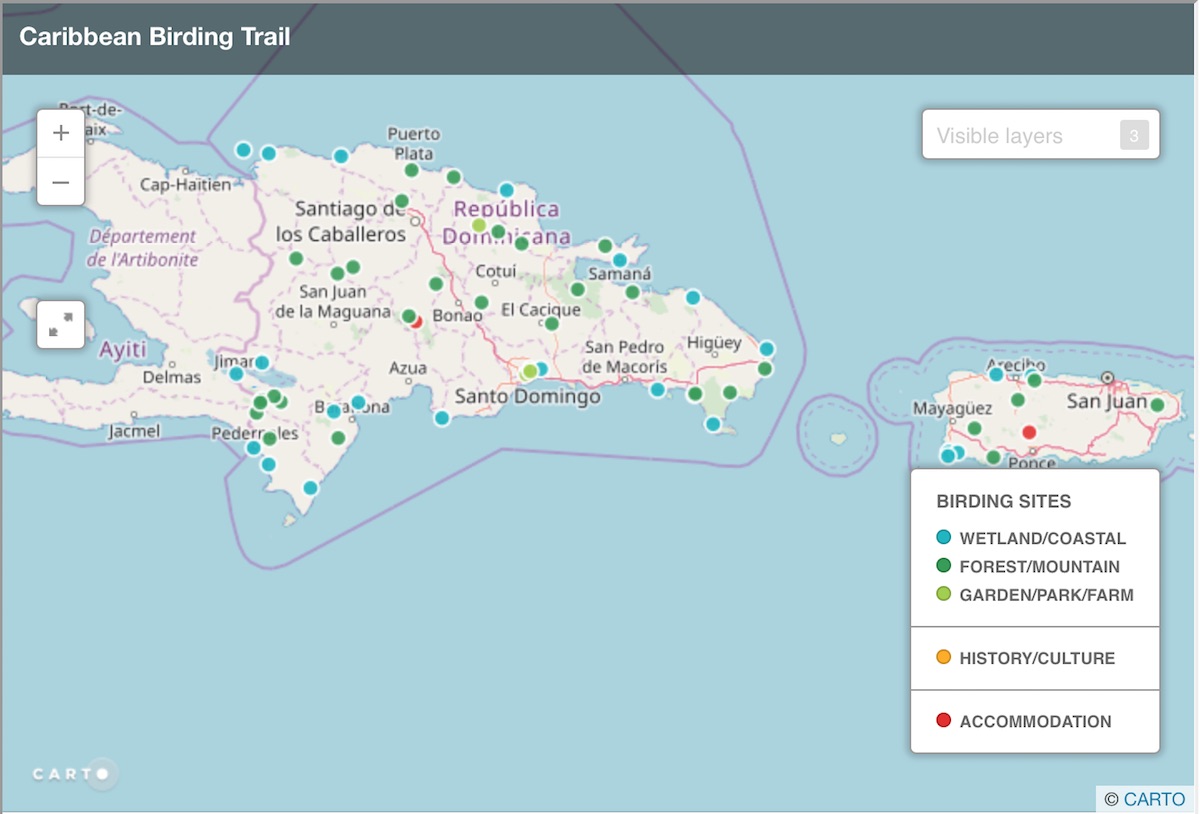Select Forest/Mountain in the legend
The image size is (1200, 814).
[1039, 566]
